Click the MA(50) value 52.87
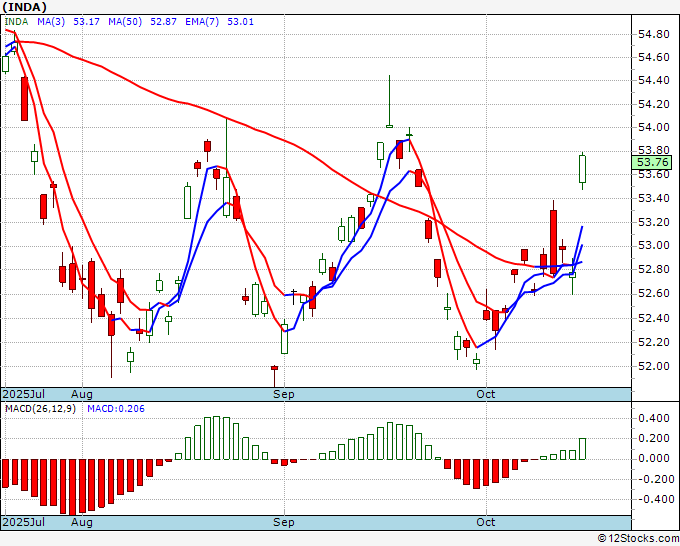This screenshot has width=680, height=546. pyautogui.click(x=163, y=22)
